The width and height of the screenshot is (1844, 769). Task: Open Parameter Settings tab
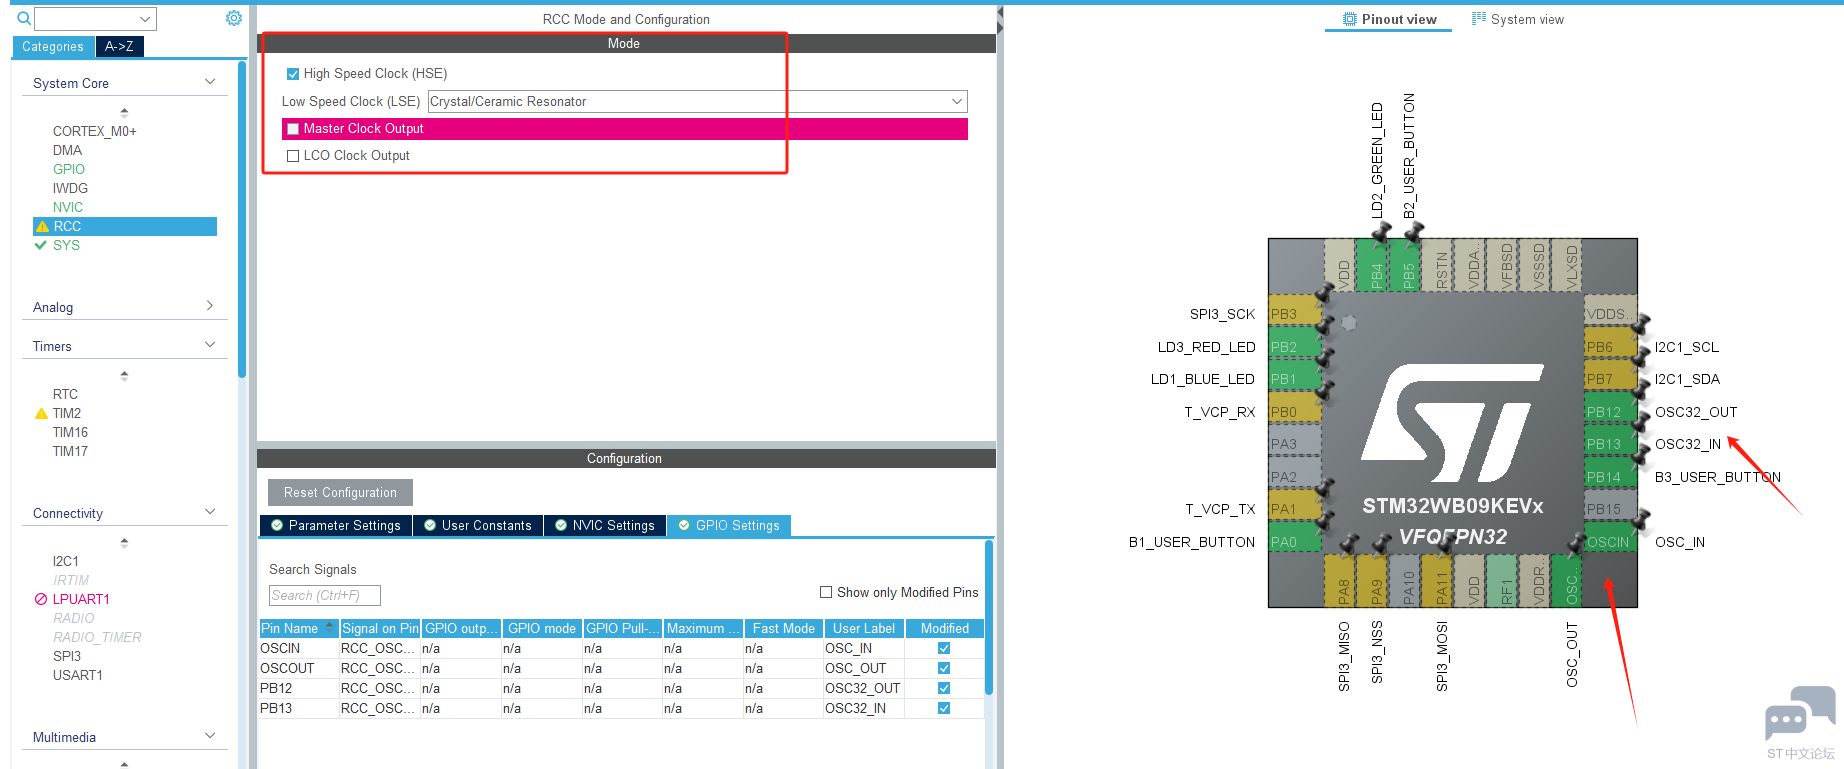coord(336,526)
